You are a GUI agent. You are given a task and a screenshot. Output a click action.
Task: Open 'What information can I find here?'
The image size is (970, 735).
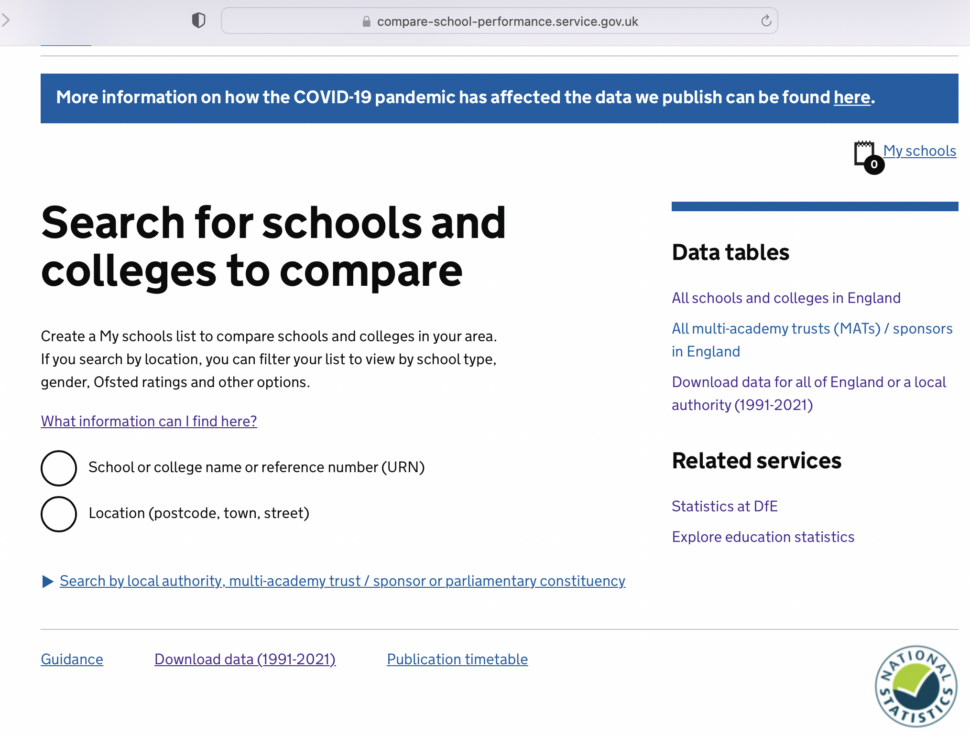click(x=148, y=421)
